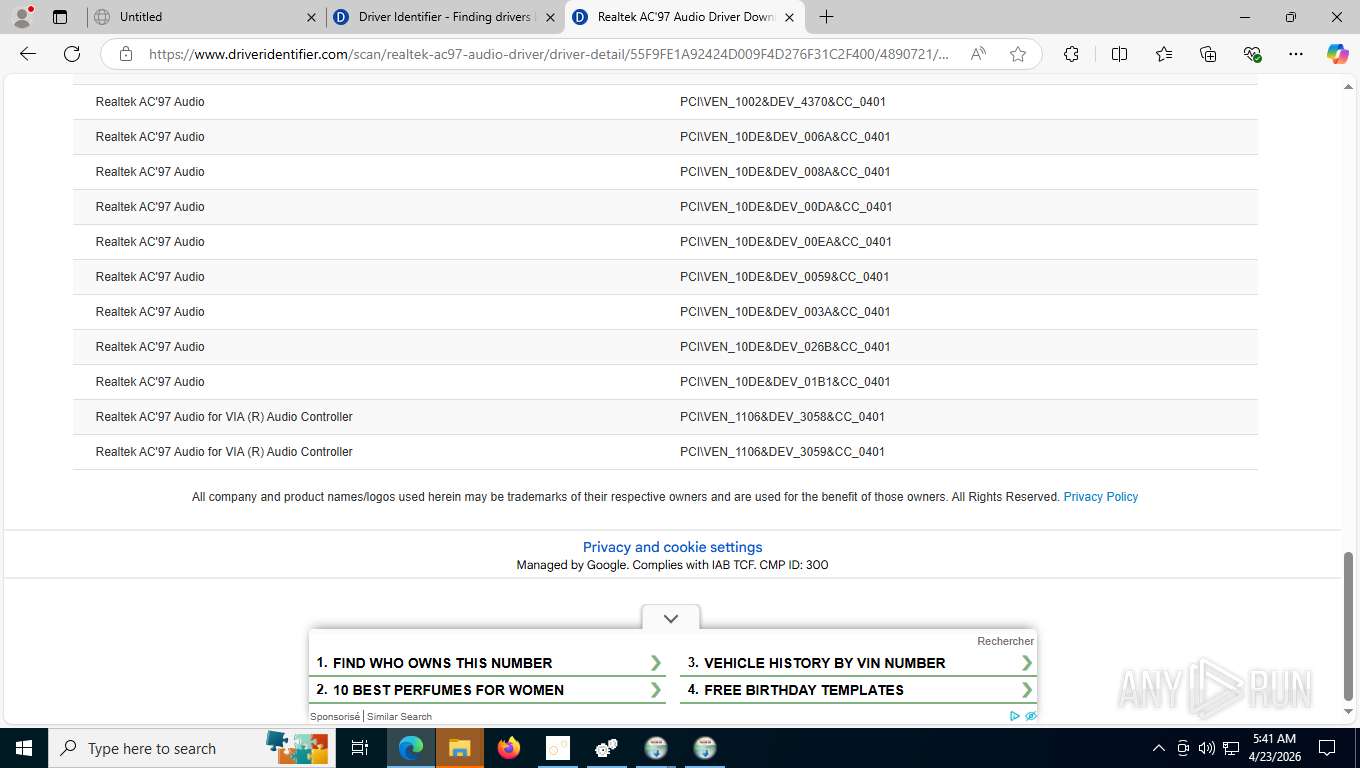Open the Settings and more ellipsis menu

(1296, 54)
